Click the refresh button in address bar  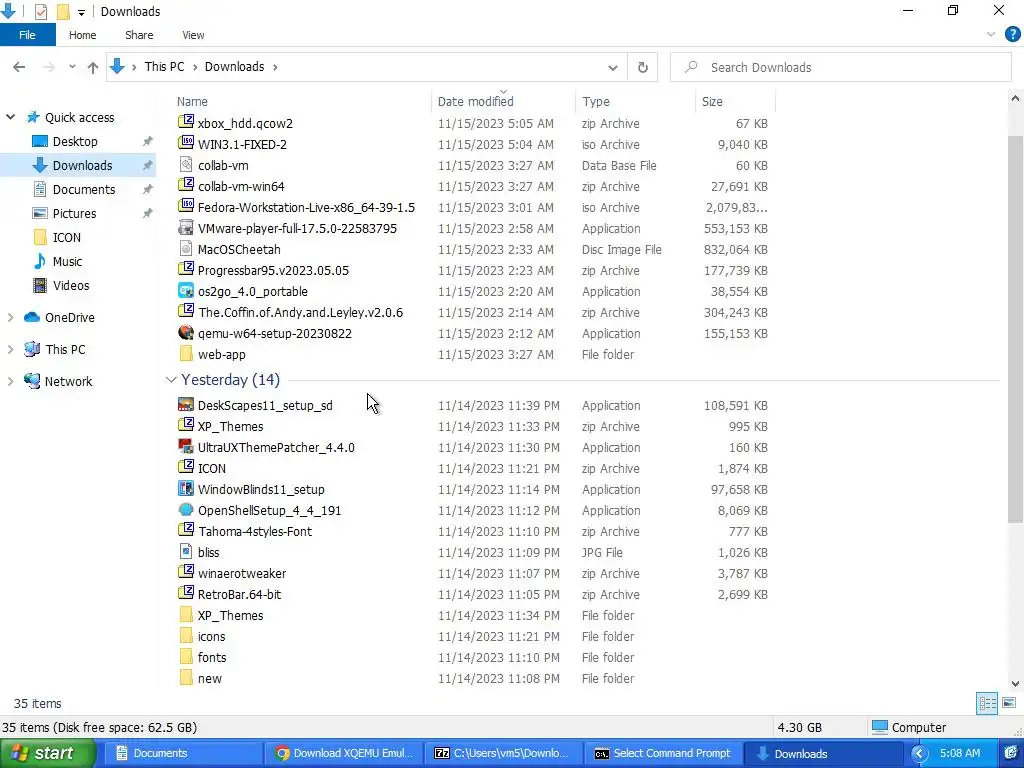[x=643, y=67]
